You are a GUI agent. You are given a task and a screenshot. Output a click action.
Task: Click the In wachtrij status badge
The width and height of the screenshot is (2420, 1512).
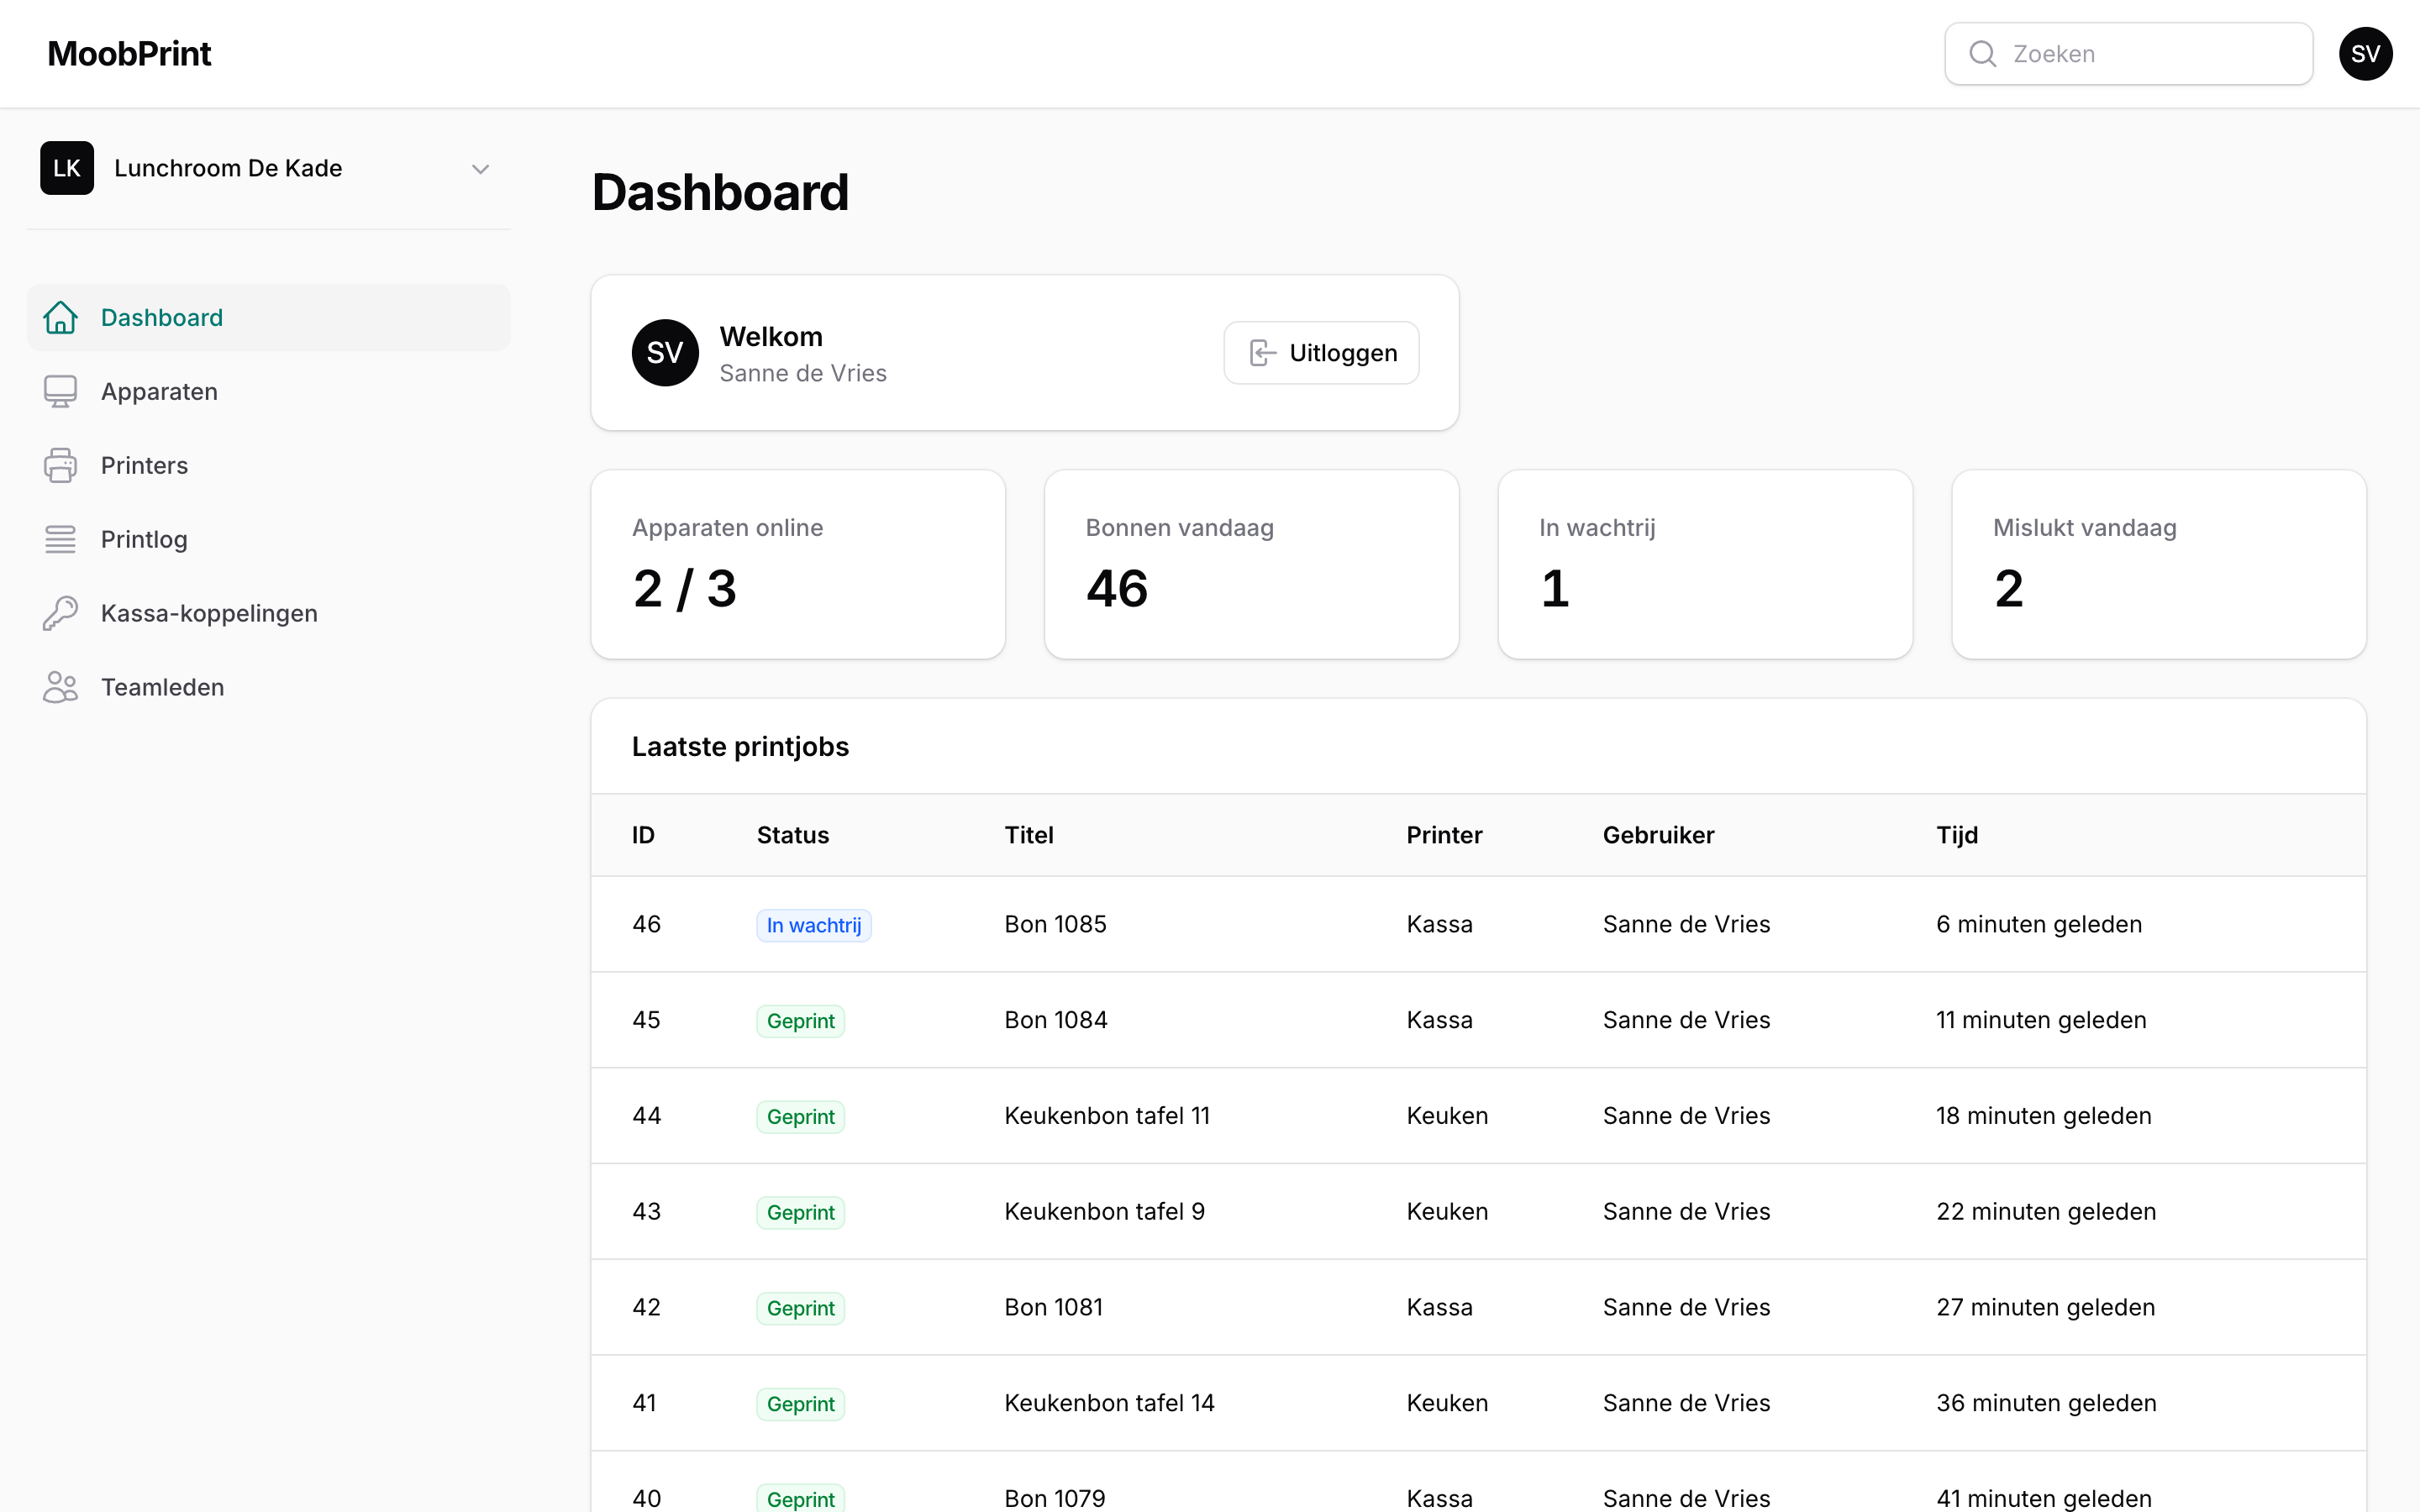(x=814, y=925)
